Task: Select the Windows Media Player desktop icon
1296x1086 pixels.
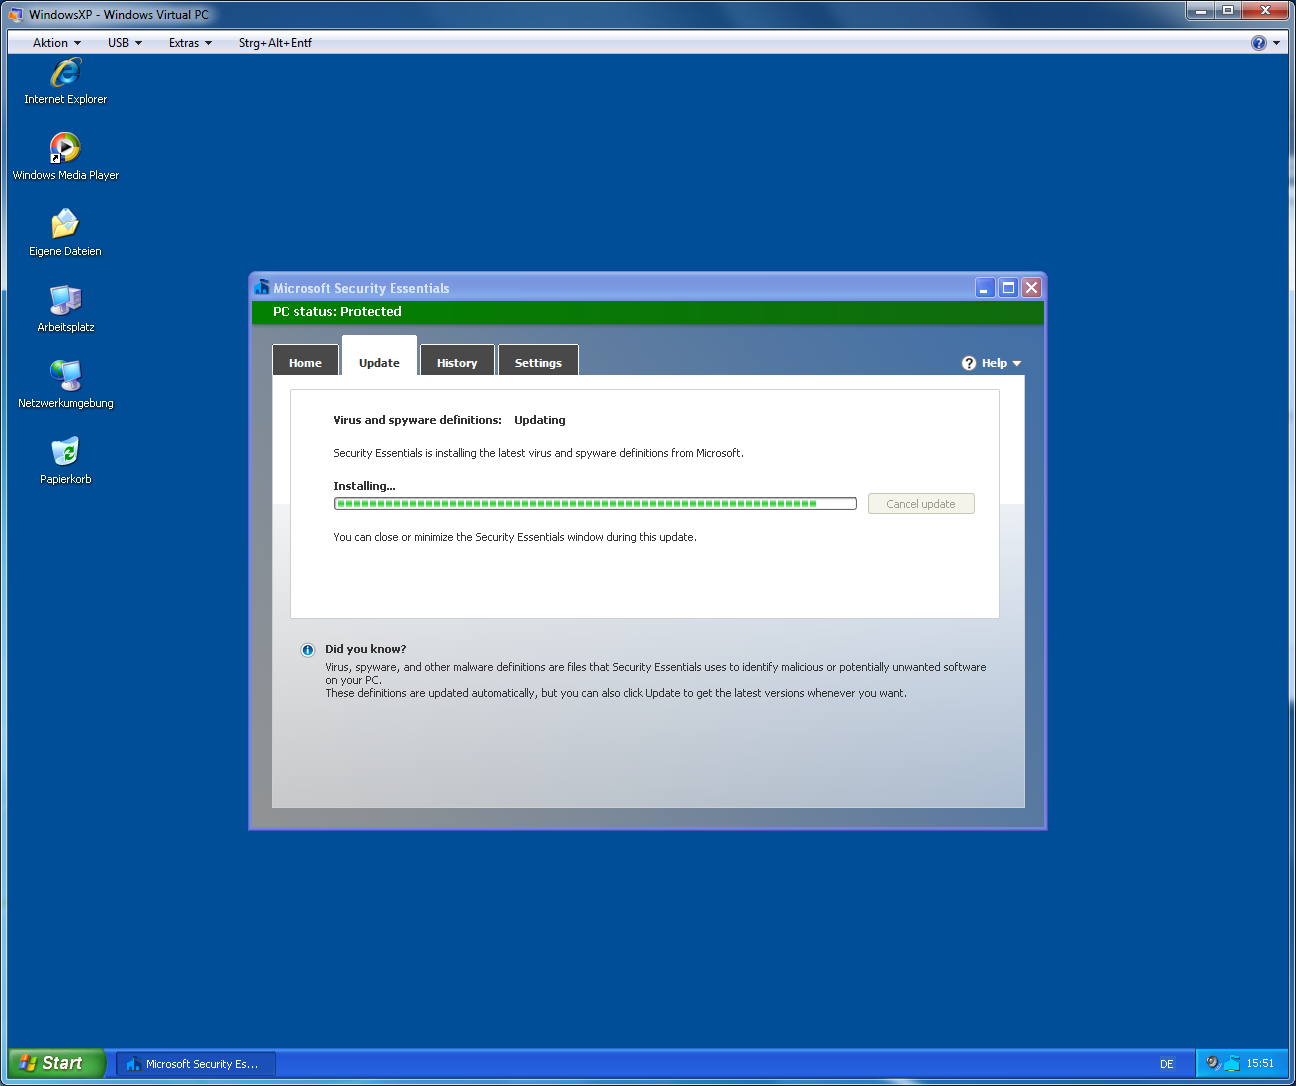Action: coord(66,149)
